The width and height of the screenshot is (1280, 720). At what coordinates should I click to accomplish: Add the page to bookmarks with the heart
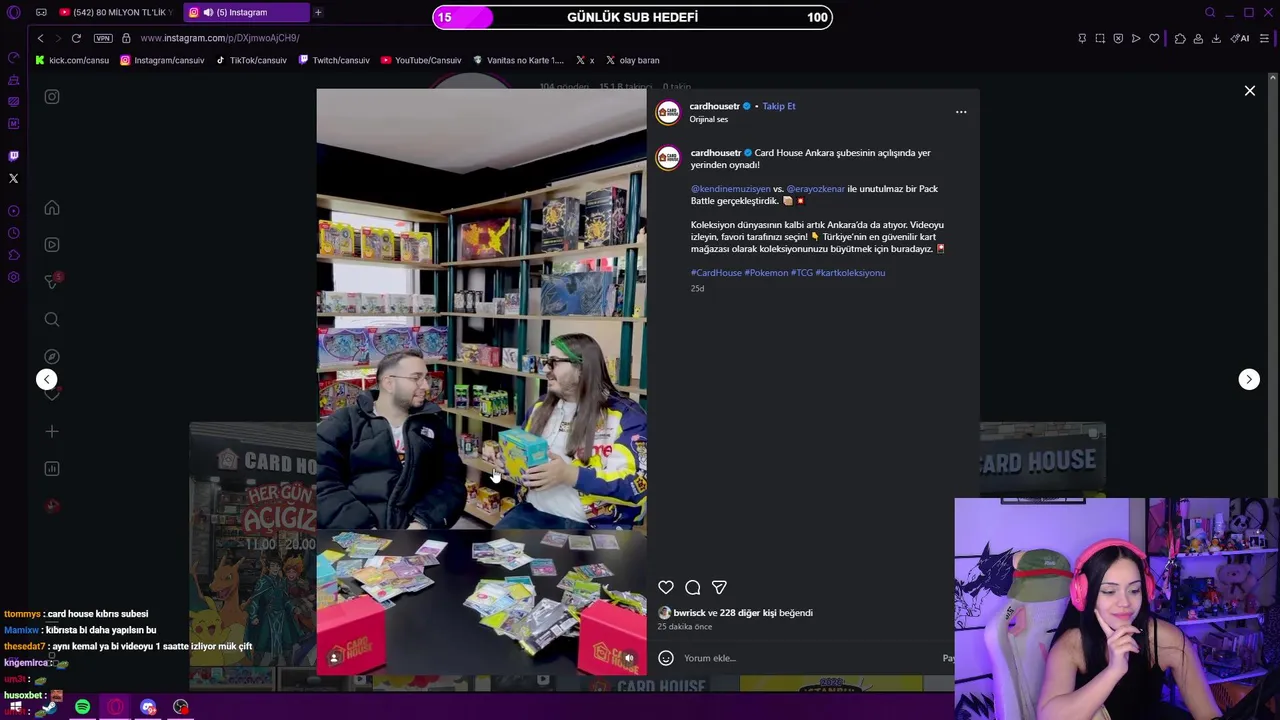(x=1154, y=38)
